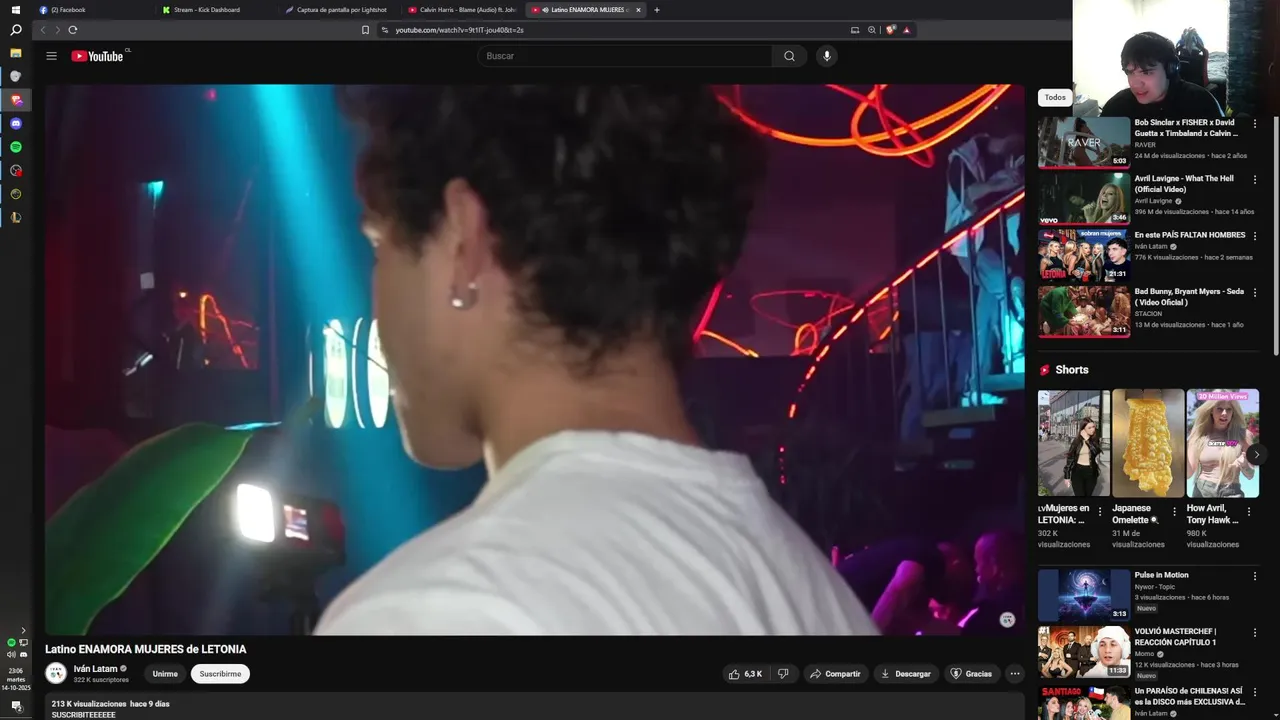Screen dimensions: 1280x720
Task: Click the Descargar button
Action: (x=906, y=674)
